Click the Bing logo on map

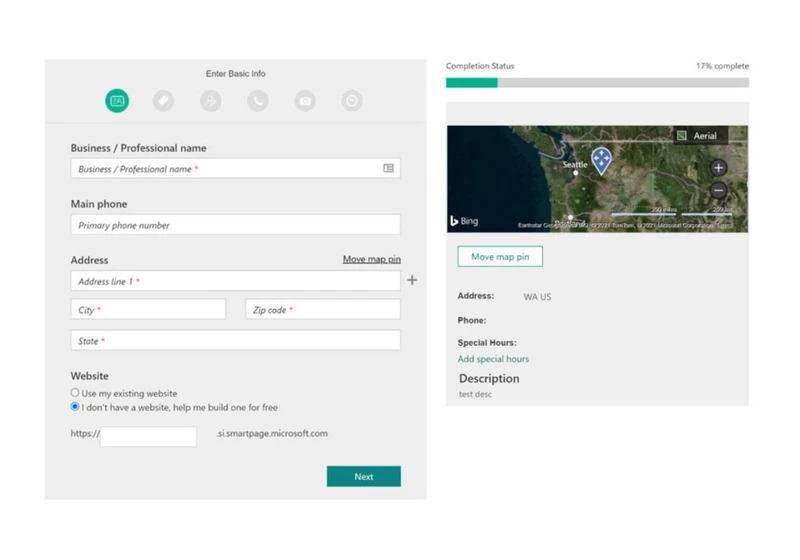tap(464, 221)
